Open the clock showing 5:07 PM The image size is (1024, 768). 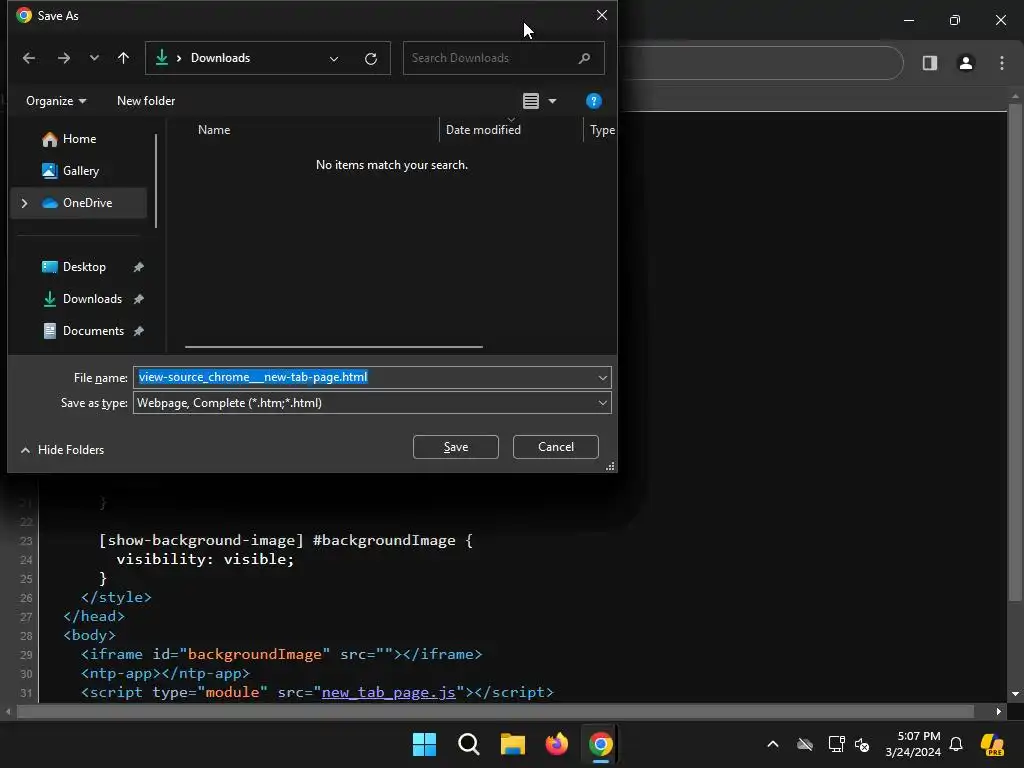(x=913, y=744)
